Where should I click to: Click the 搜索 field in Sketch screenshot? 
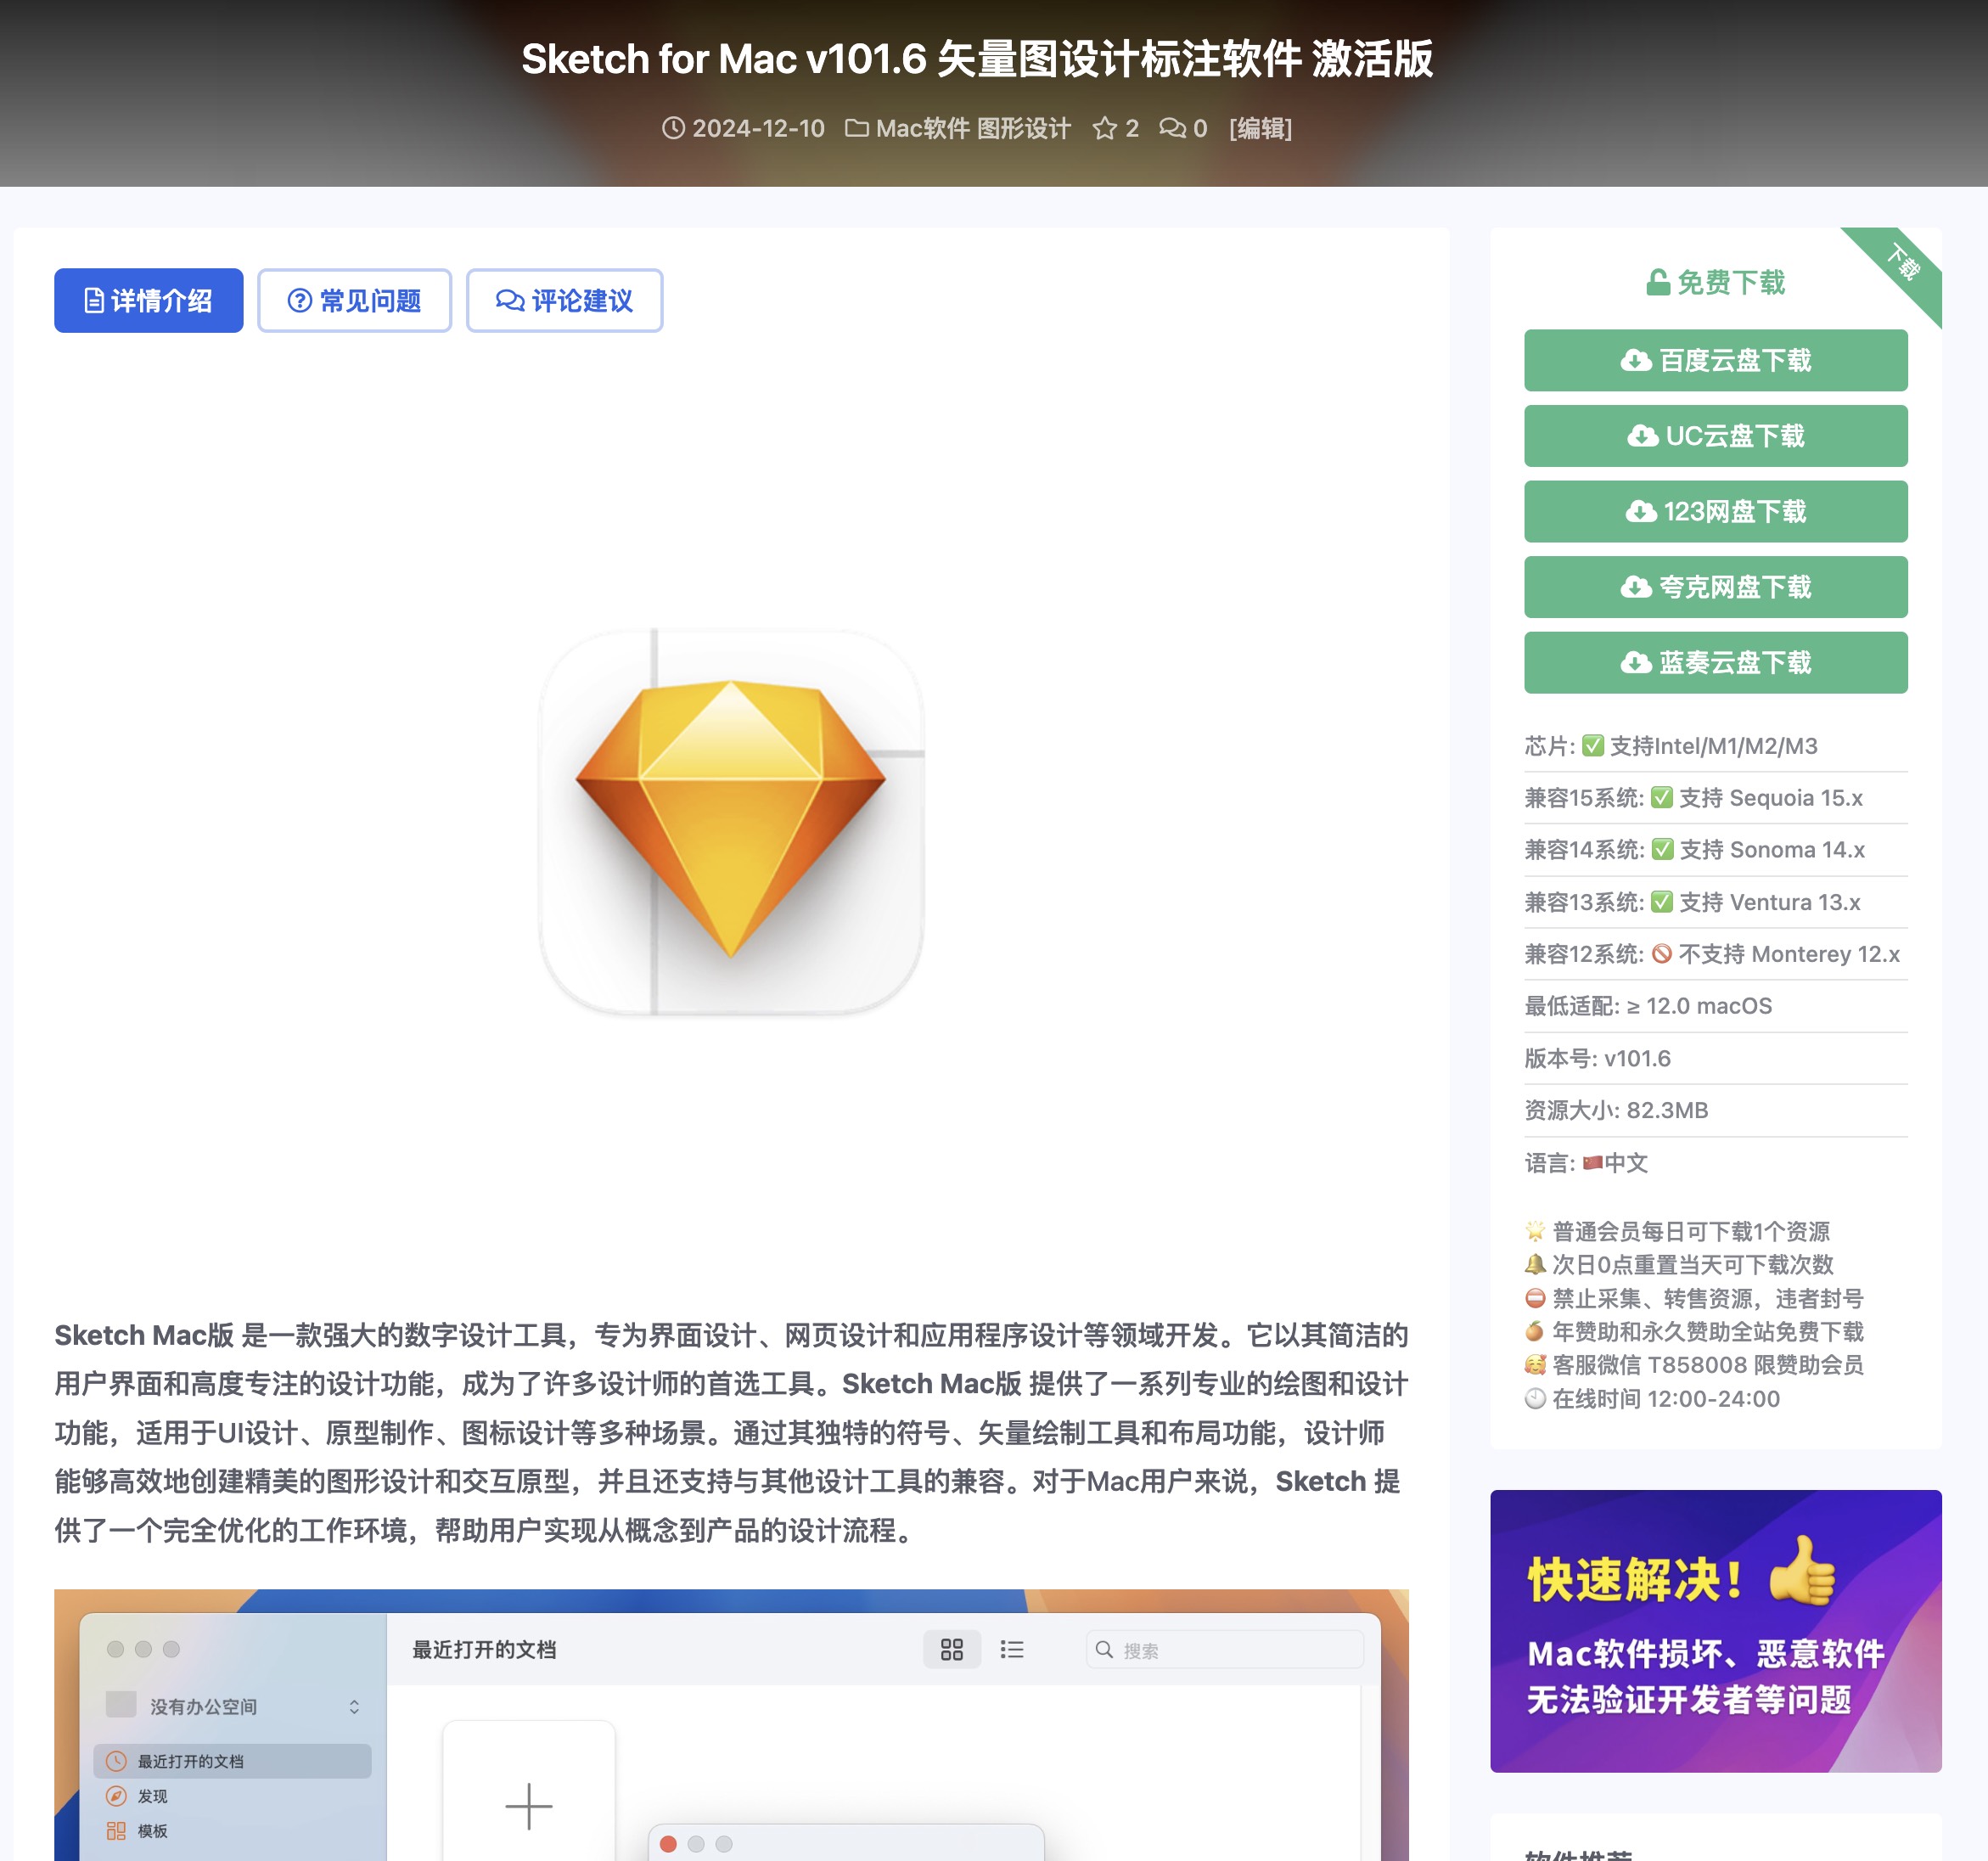tap(1224, 1649)
